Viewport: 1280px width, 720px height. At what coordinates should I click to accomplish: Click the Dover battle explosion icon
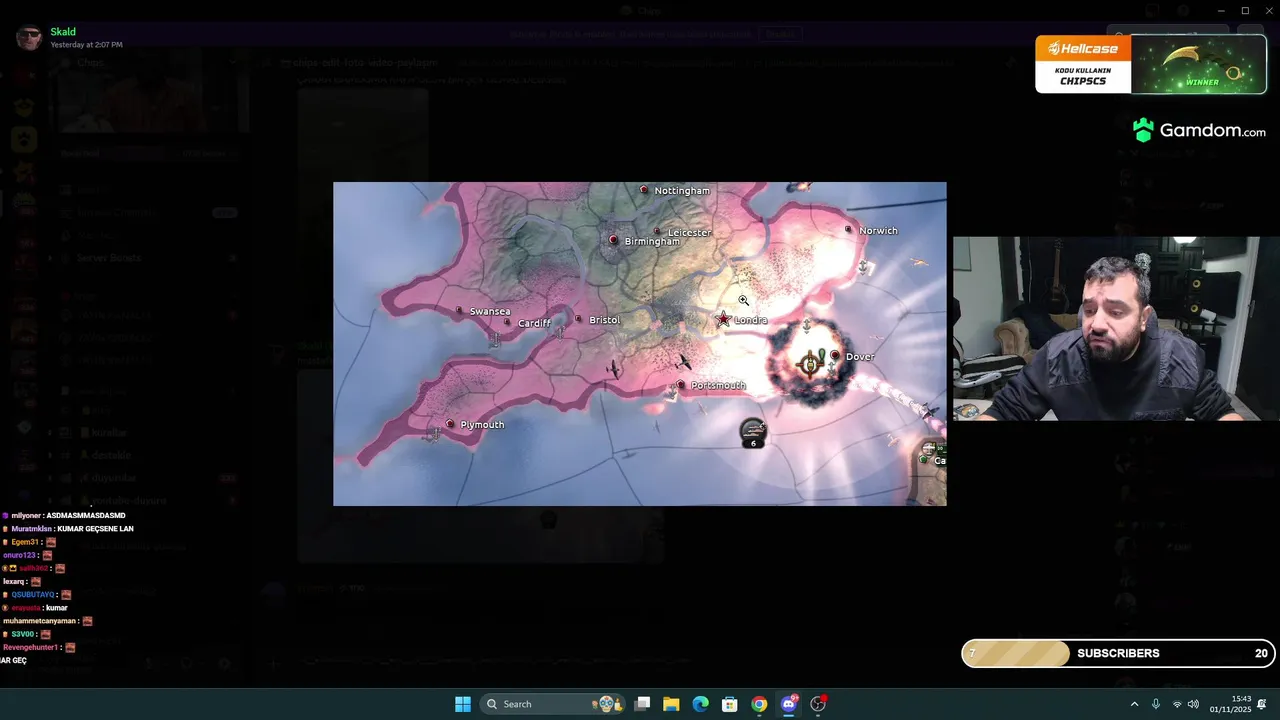(811, 363)
